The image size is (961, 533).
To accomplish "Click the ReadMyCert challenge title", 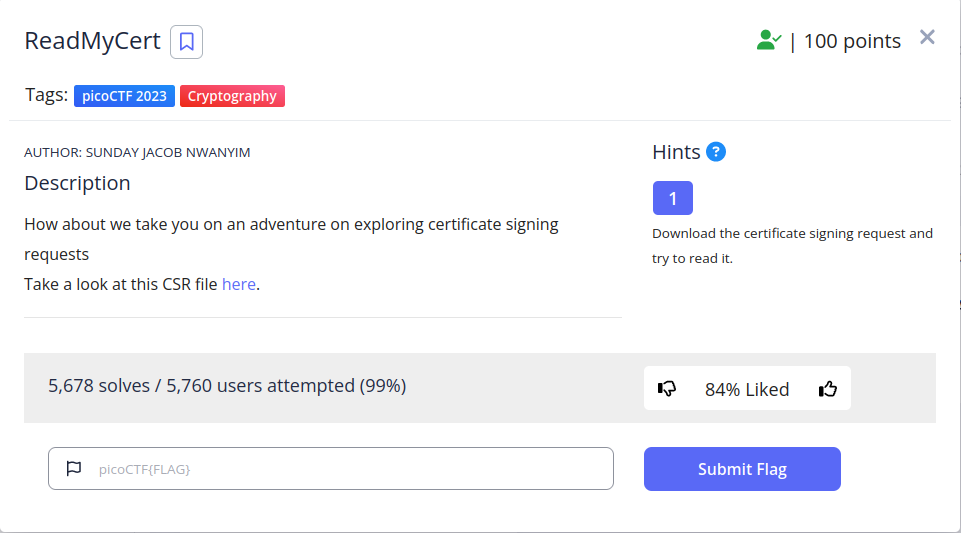I will (x=92, y=41).
